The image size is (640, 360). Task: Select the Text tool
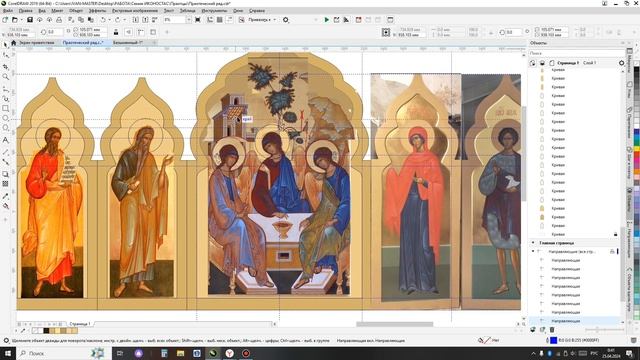[5, 140]
